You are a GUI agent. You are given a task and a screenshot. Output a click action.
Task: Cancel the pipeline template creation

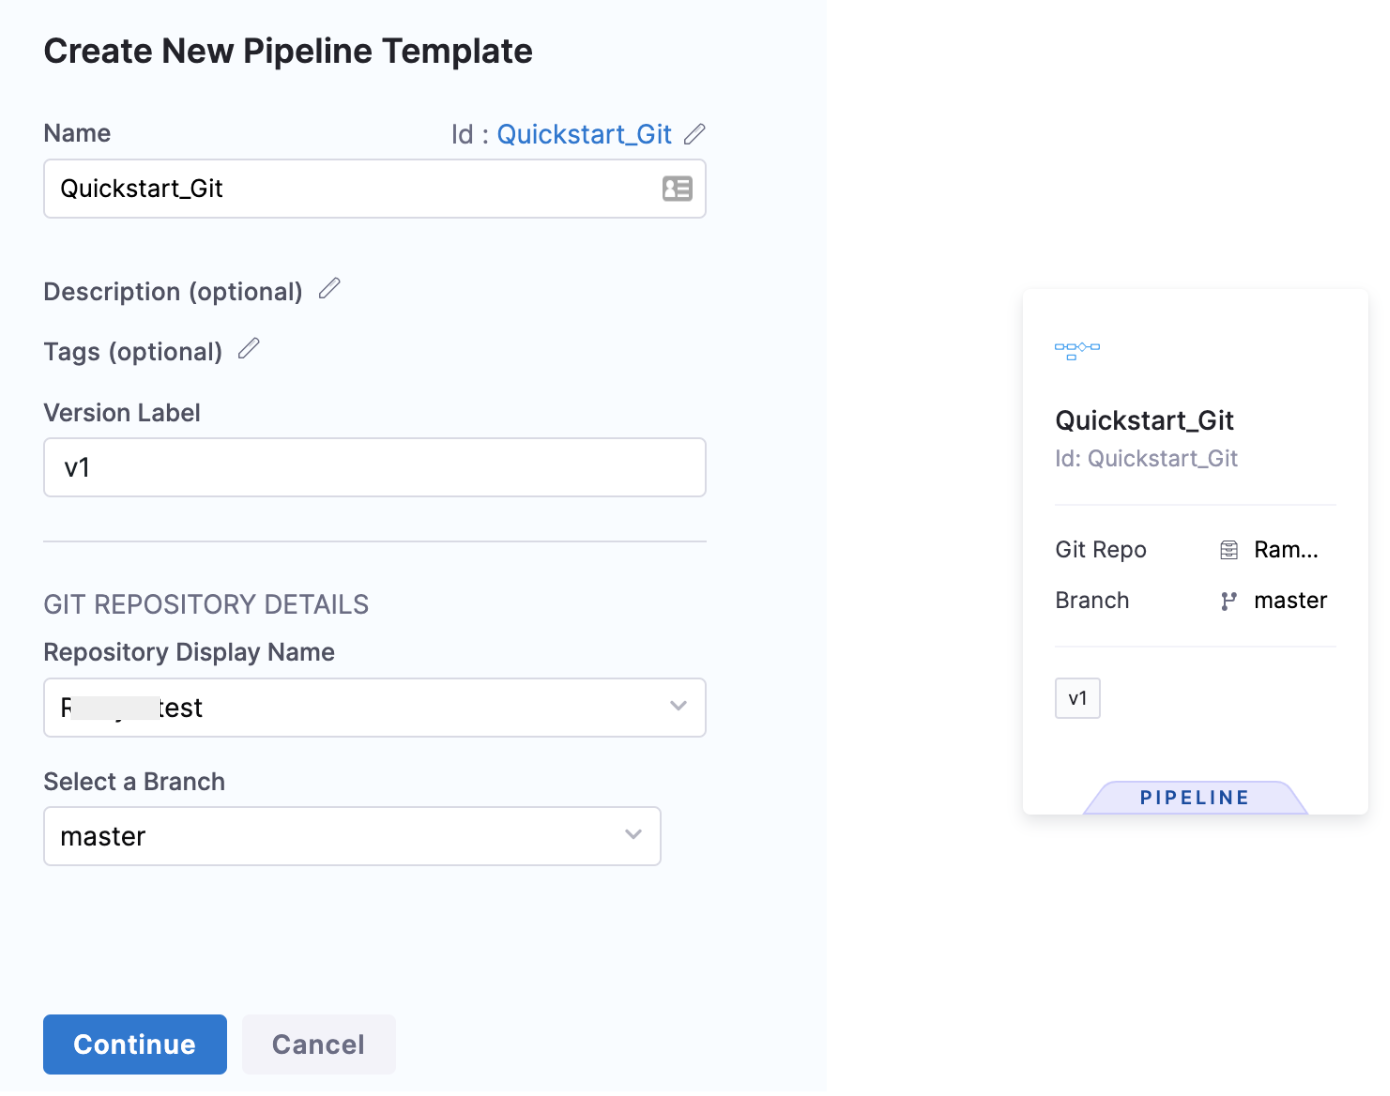click(x=318, y=1045)
